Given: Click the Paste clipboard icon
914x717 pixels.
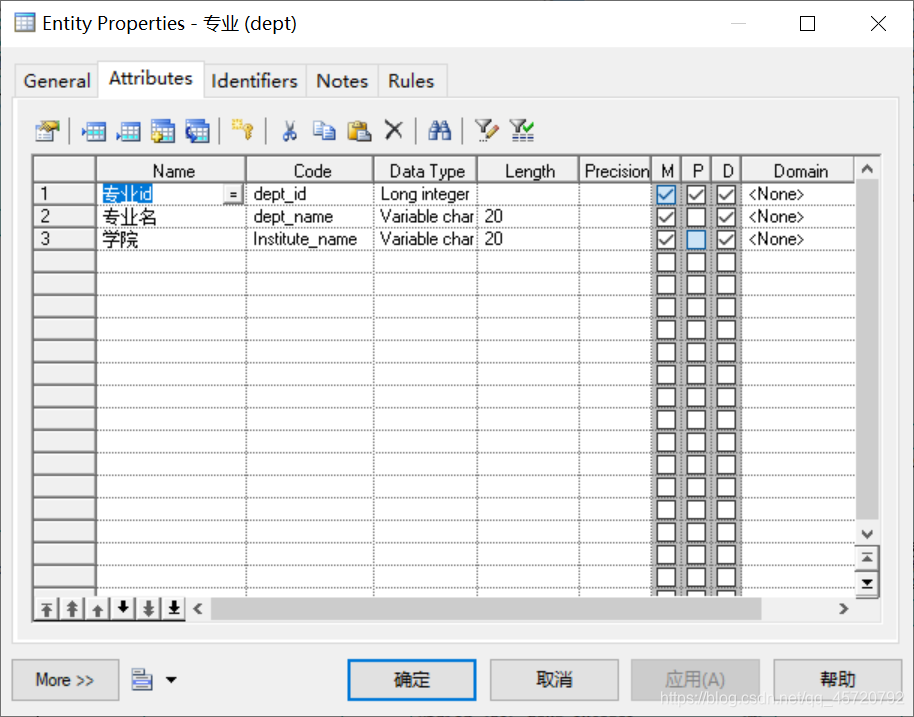Looking at the screenshot, I should coord(359,131).
